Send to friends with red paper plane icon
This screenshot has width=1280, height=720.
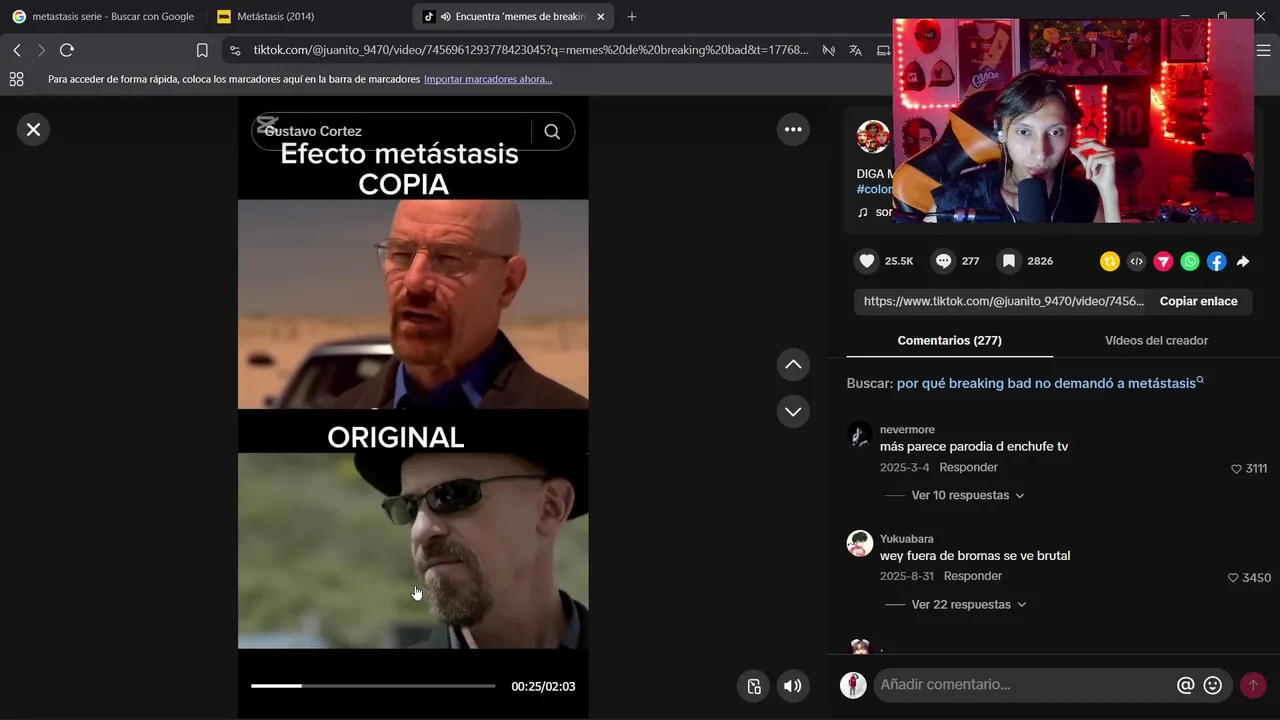point(1163,261)
